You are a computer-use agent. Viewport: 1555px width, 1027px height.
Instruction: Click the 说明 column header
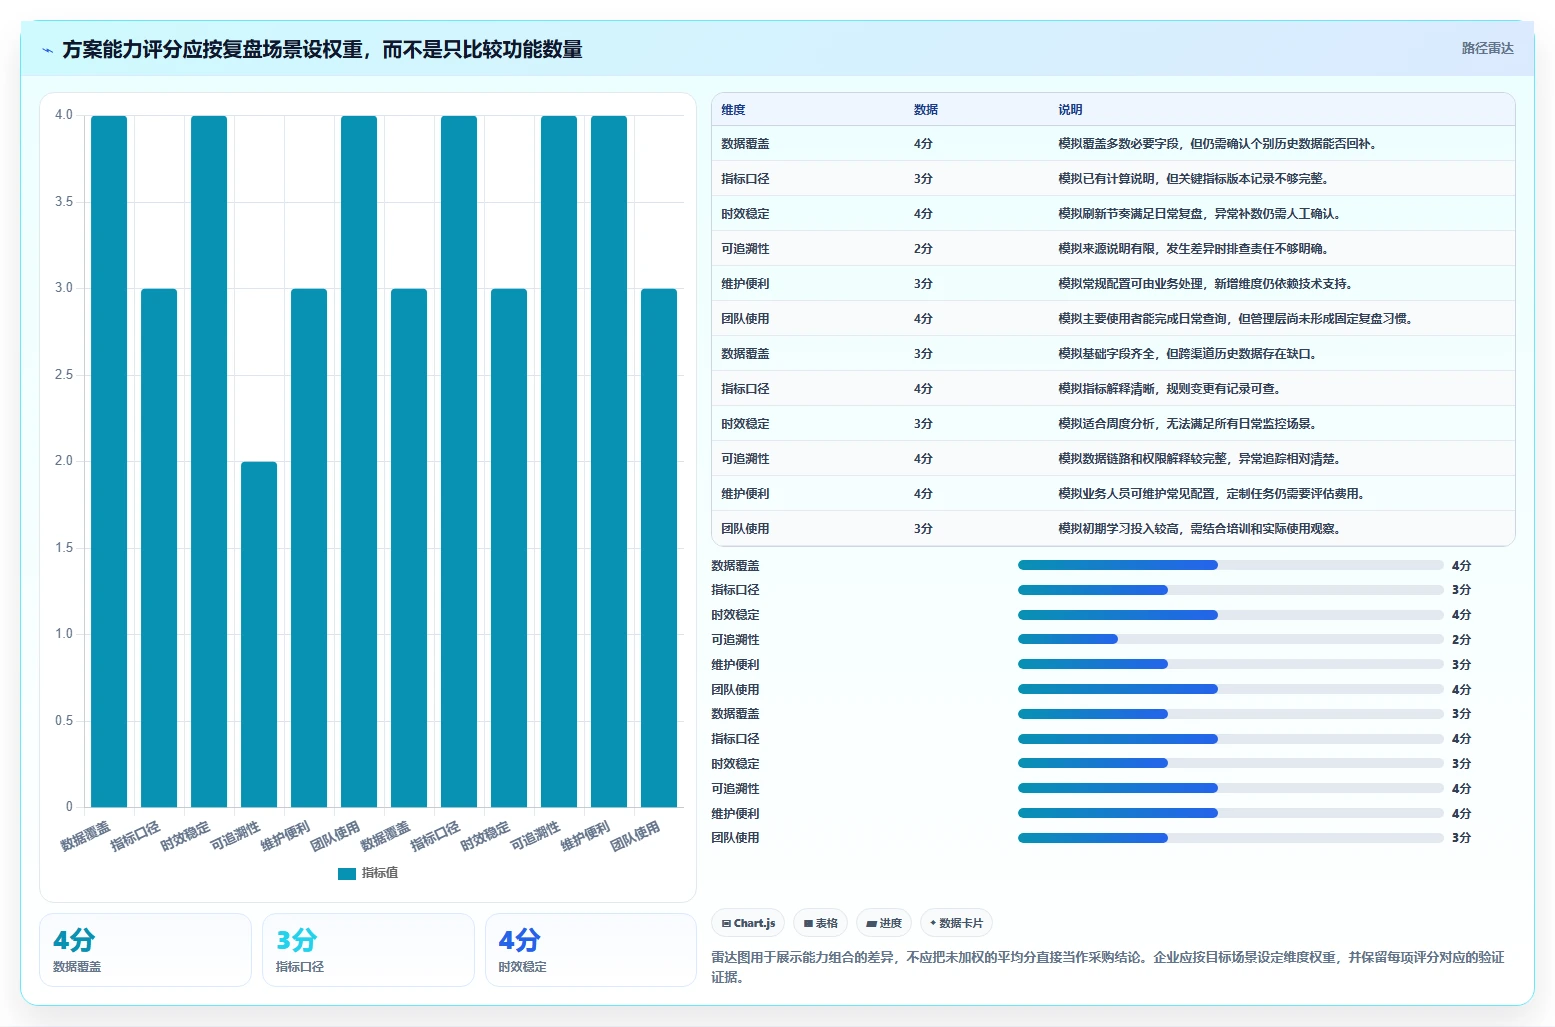tap(1070, 110)
